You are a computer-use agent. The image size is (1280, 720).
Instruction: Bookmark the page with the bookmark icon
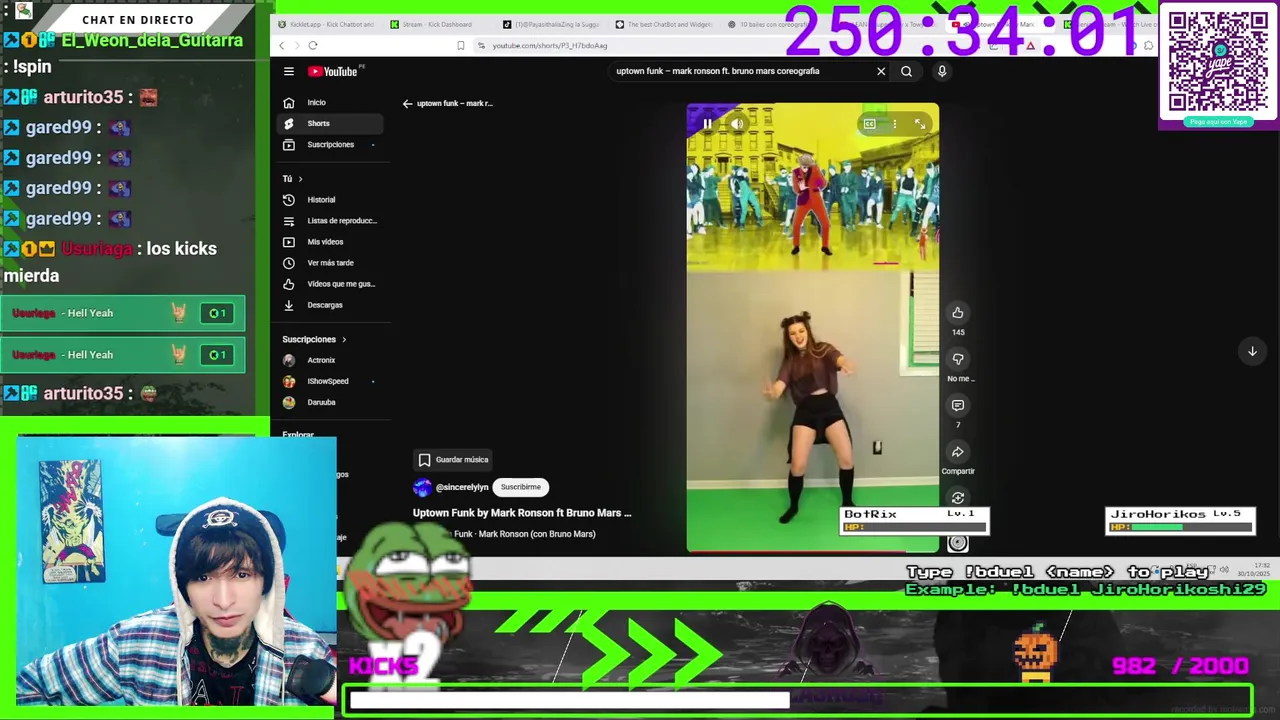(x=460, y=45)
